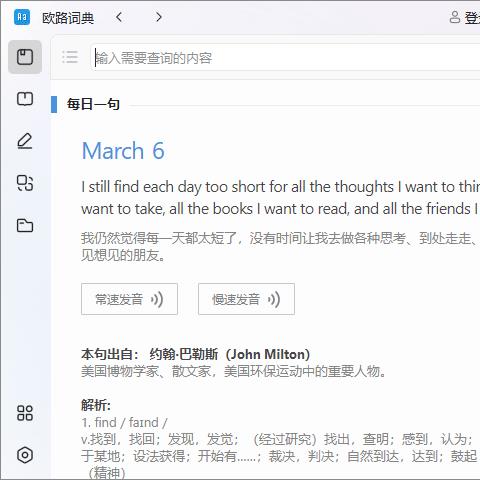Click the 欧路词典 title text
Image resolution: width=480 pixels, height=480 pixels.
point(68,18)
